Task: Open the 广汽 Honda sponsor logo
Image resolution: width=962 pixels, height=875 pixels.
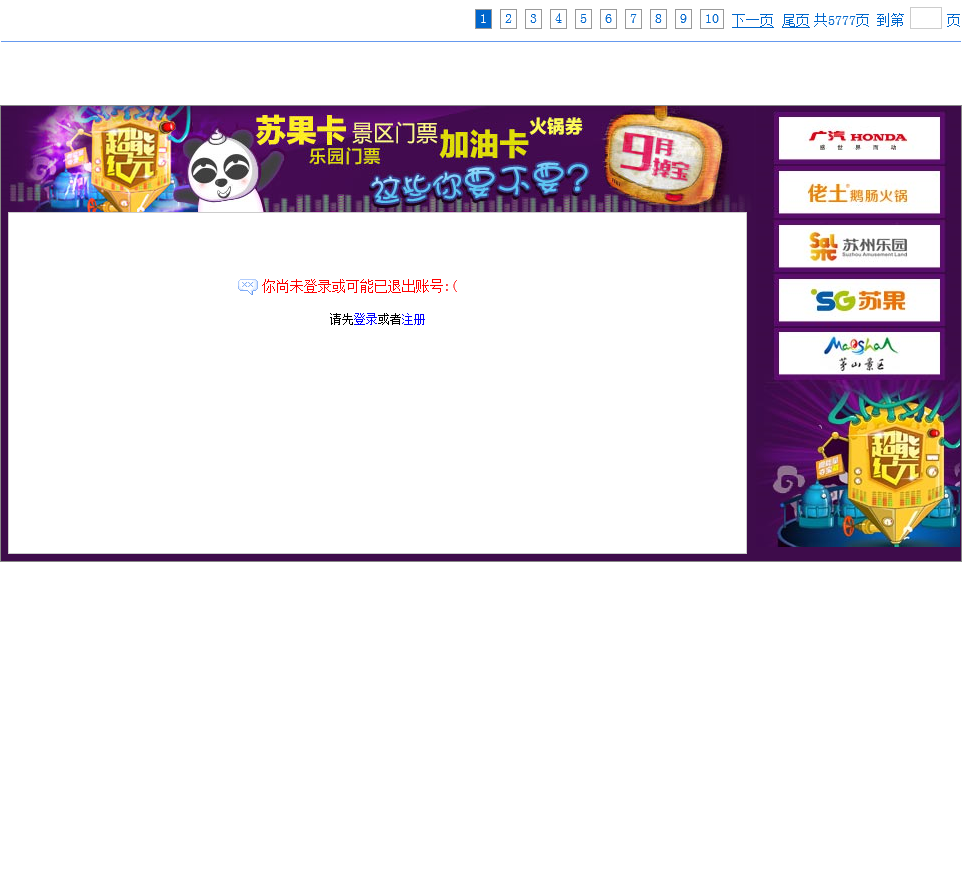Action: click(859, 139)
